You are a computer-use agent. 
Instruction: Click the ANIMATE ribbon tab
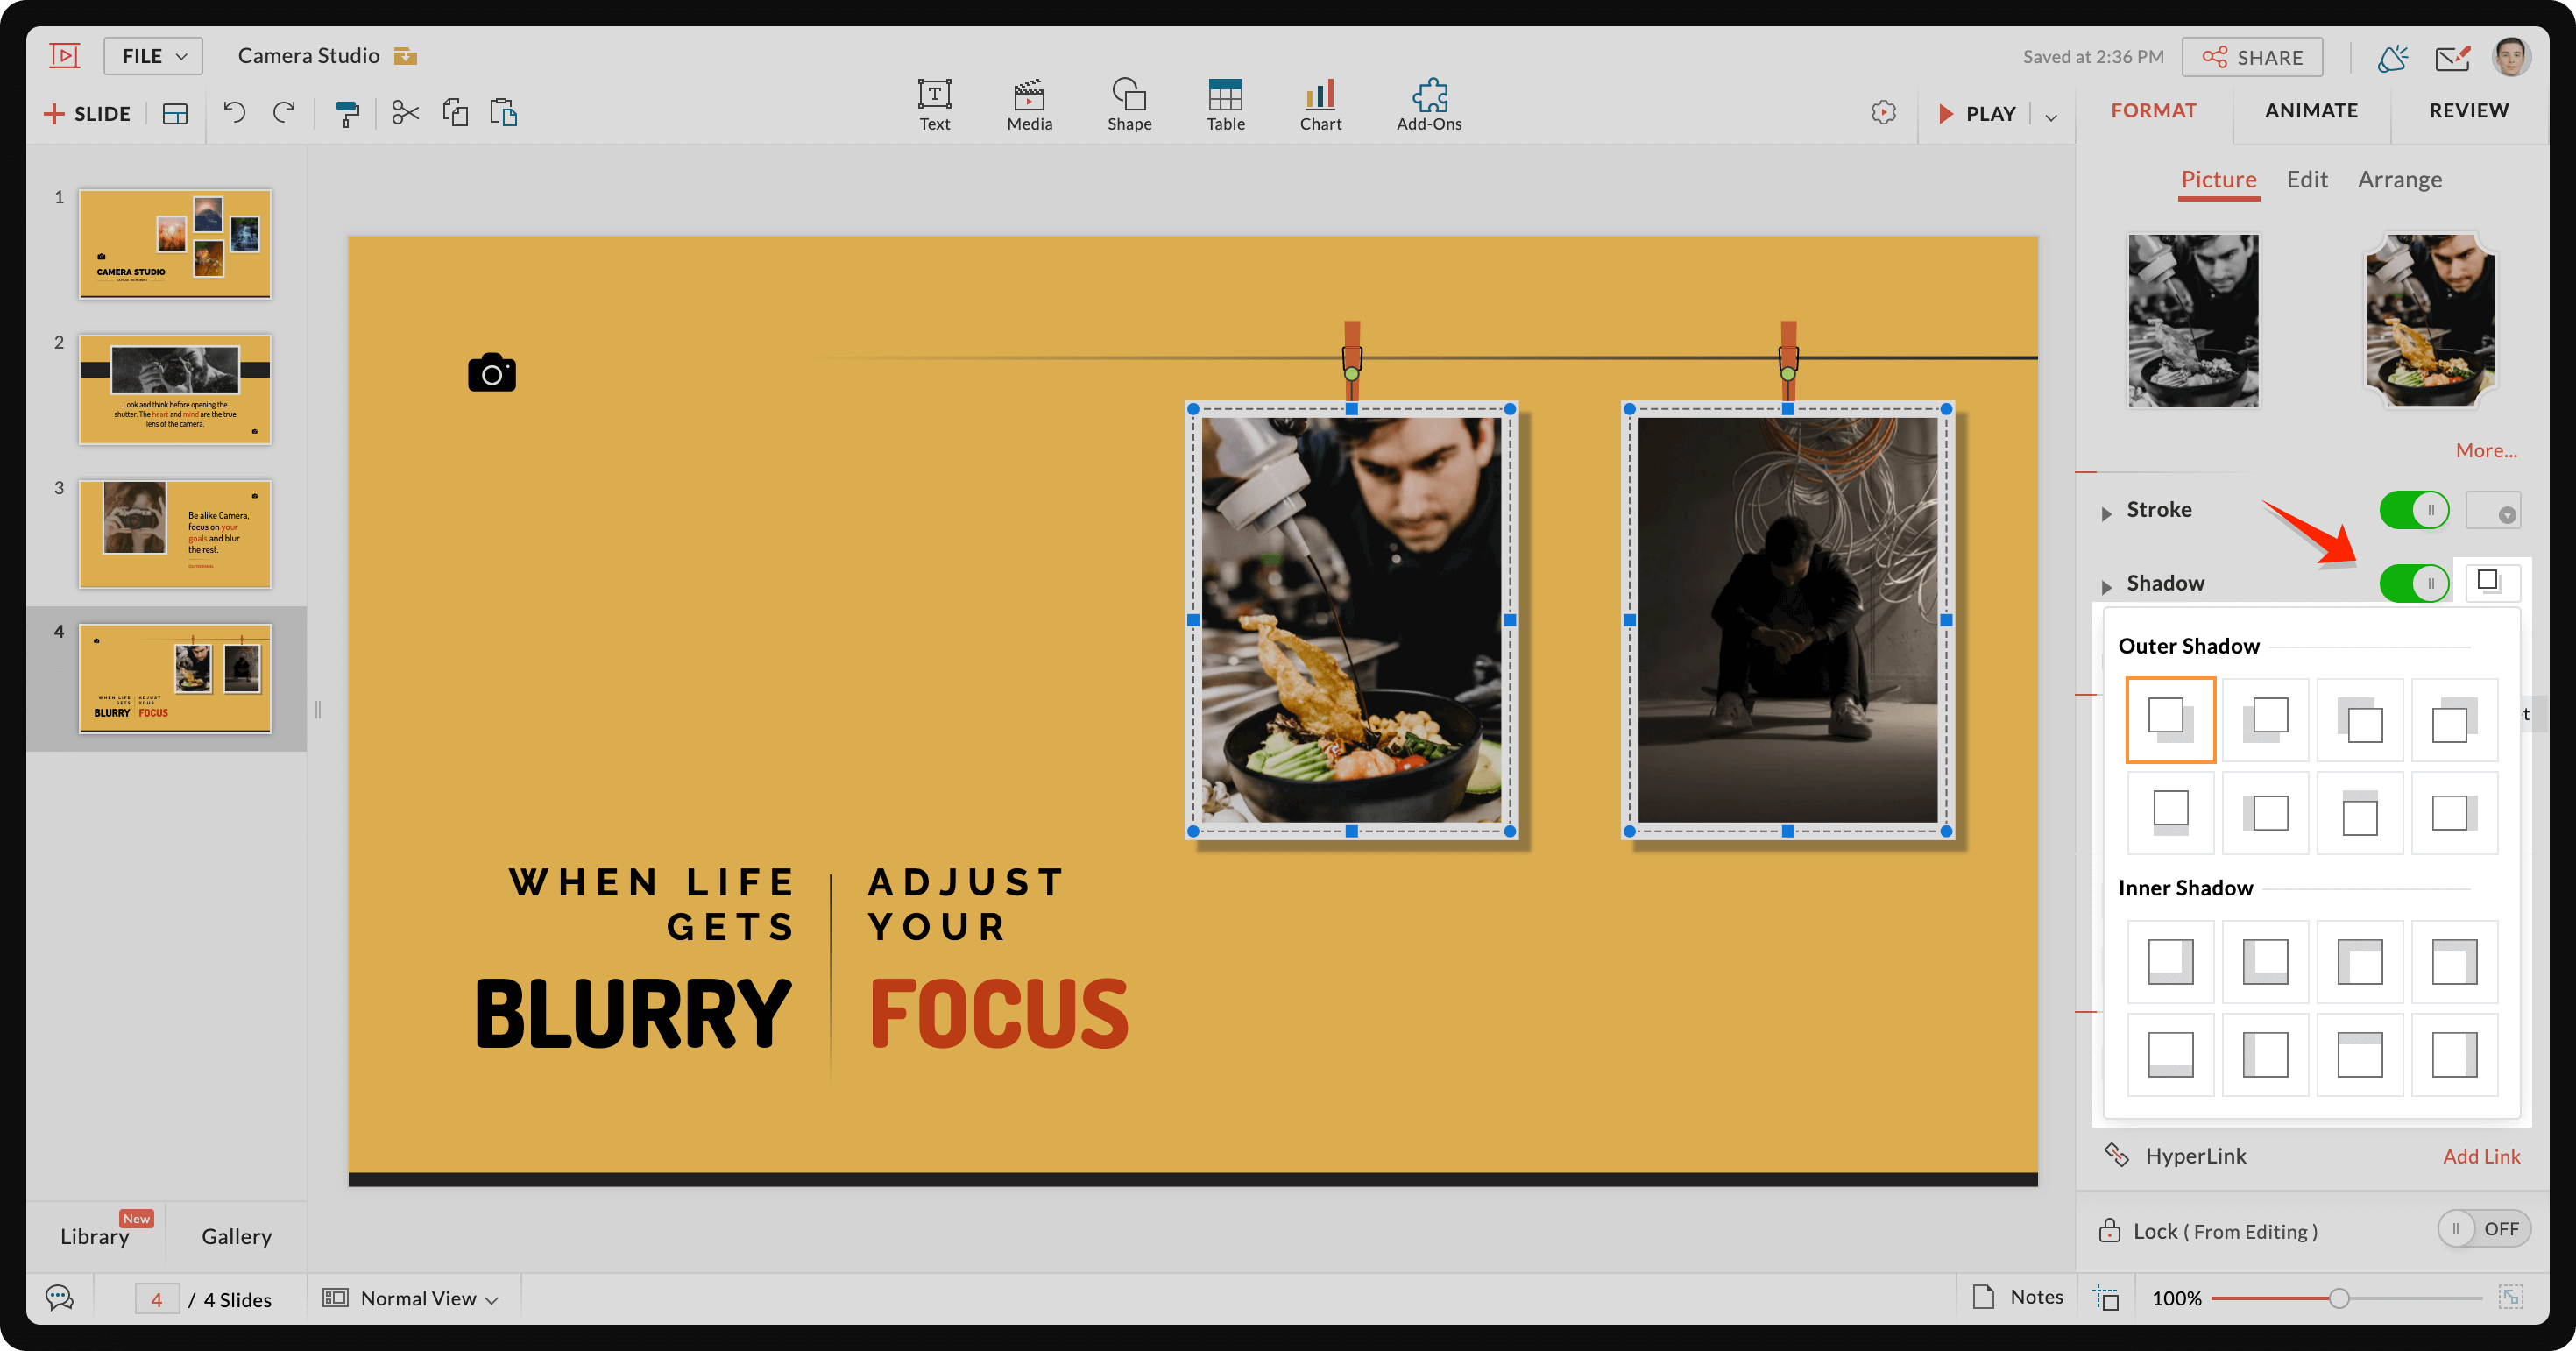pyautogui.click(x=2312, y=109)
